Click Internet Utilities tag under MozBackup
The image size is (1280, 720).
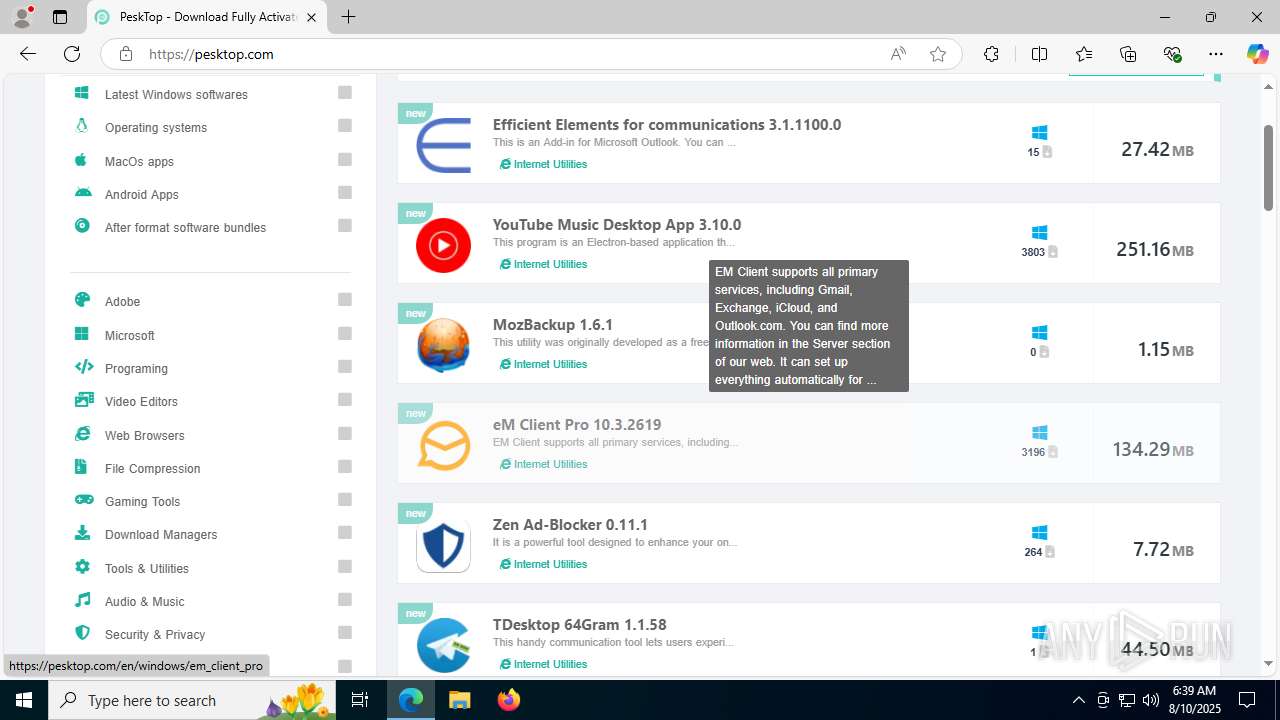(544, 364)
